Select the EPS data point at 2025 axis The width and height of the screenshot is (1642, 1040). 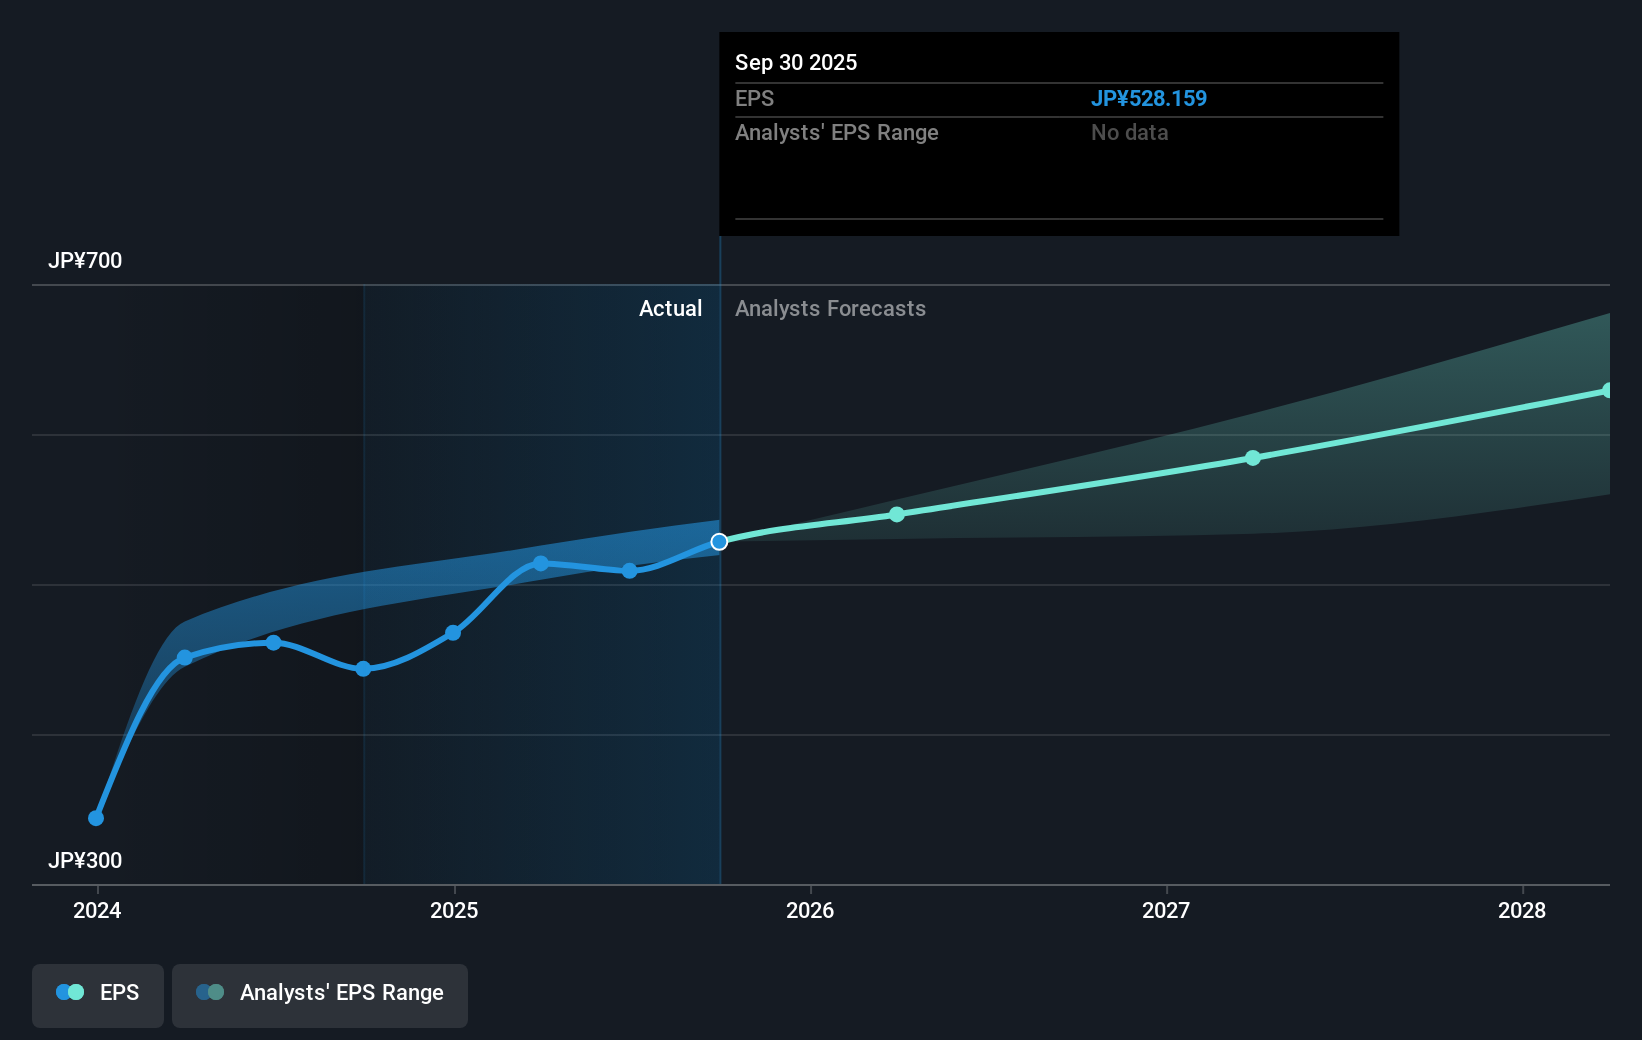[x=453, y=633]
